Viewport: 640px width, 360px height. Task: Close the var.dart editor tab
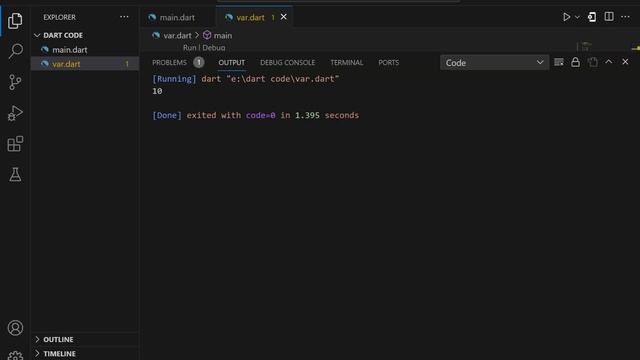[x=284, y=17]
